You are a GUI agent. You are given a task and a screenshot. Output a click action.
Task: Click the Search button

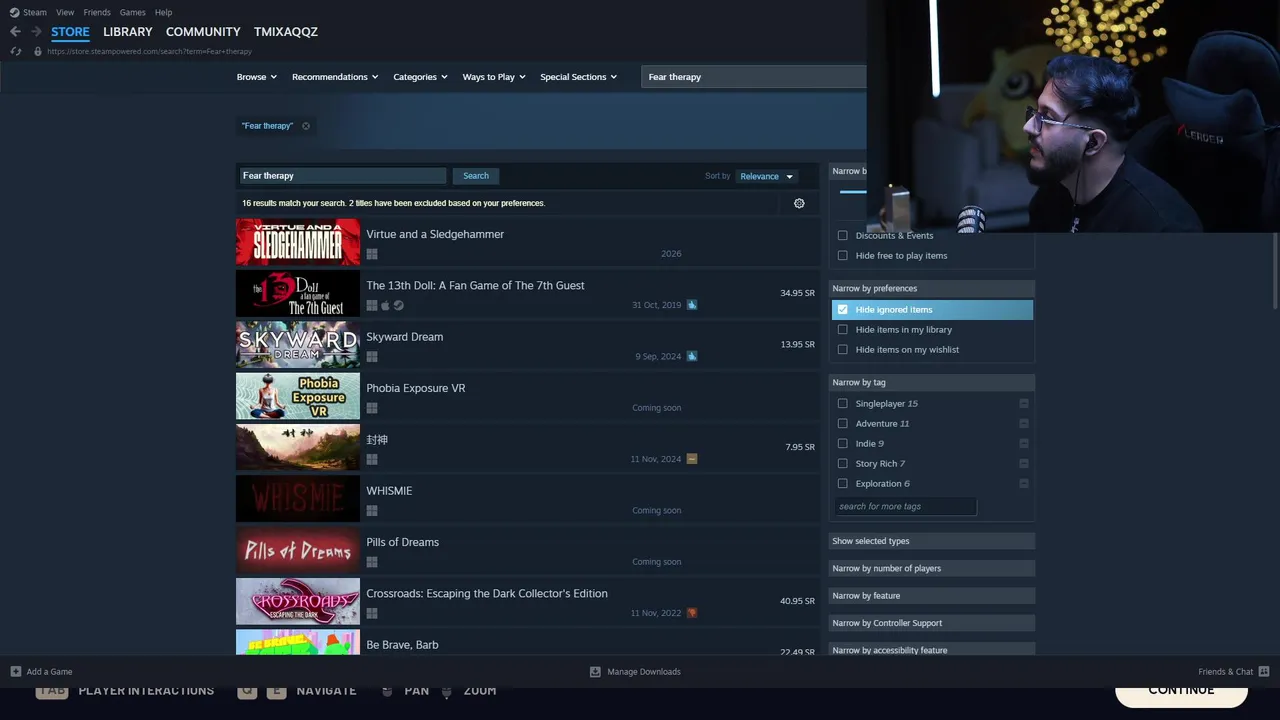click(x=476, y=176)
